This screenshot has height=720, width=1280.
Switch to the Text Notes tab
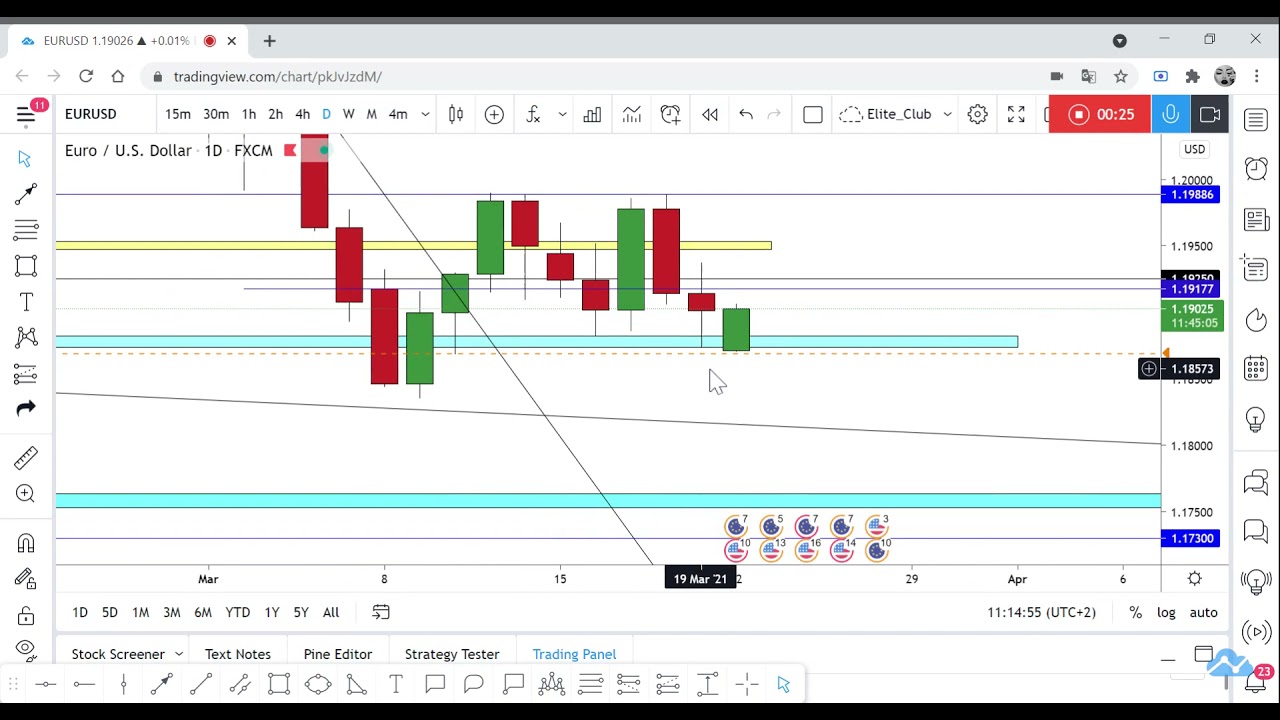pos(238,654)
